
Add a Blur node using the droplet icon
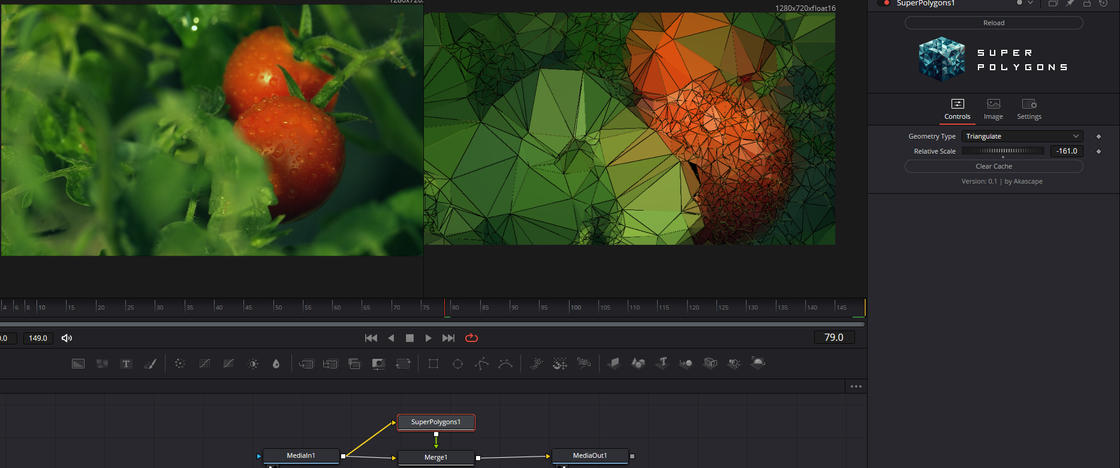(276, 364)
